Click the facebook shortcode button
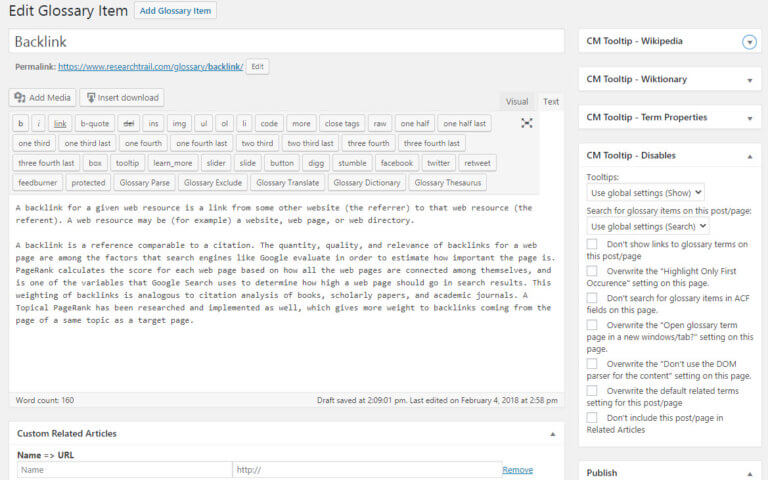Screen dimensions: 768x480 coord(397,163)
